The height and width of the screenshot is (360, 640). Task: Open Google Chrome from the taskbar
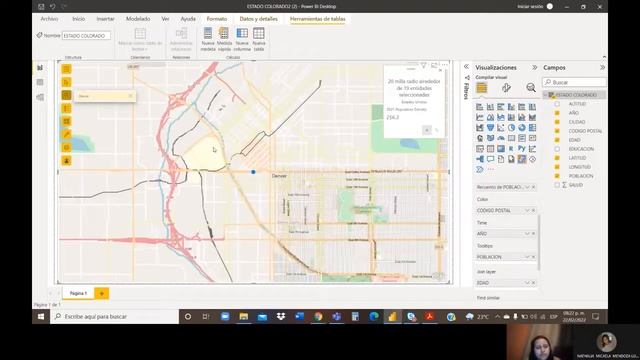pos(318,316)
